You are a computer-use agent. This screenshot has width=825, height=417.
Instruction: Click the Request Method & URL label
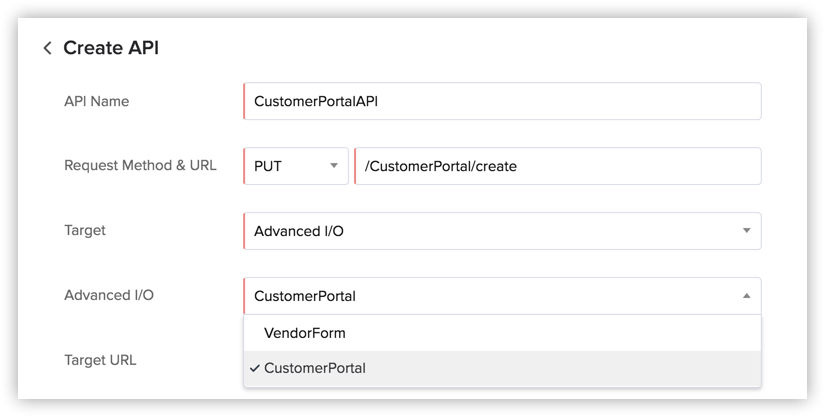[x=140, y=165]
